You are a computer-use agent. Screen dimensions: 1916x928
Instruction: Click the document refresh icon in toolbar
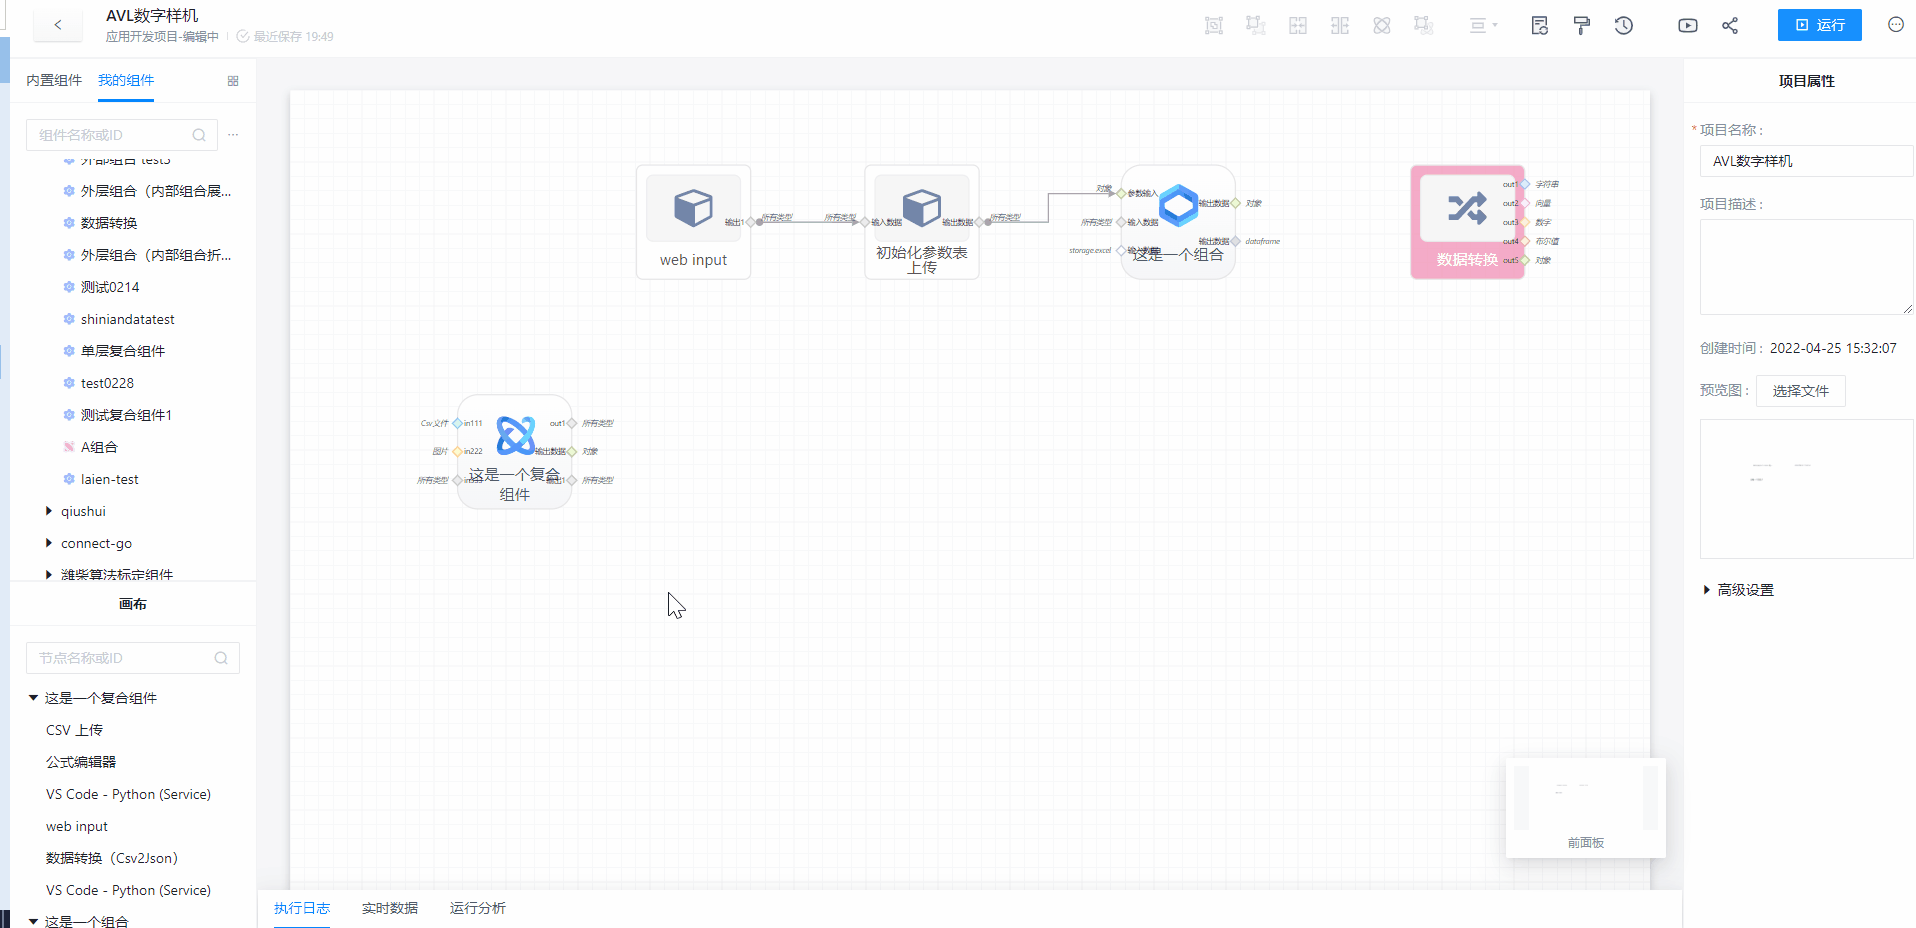1540,26
